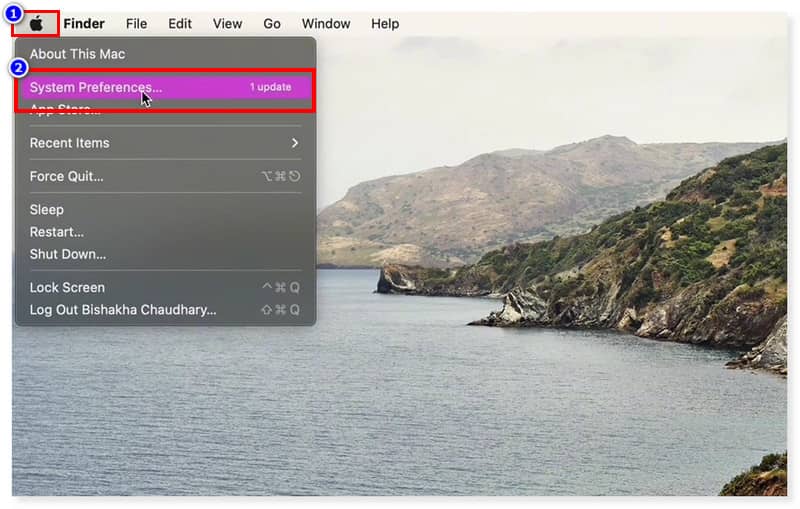Choose System Preferences… entry

click(x=165, y=87)
